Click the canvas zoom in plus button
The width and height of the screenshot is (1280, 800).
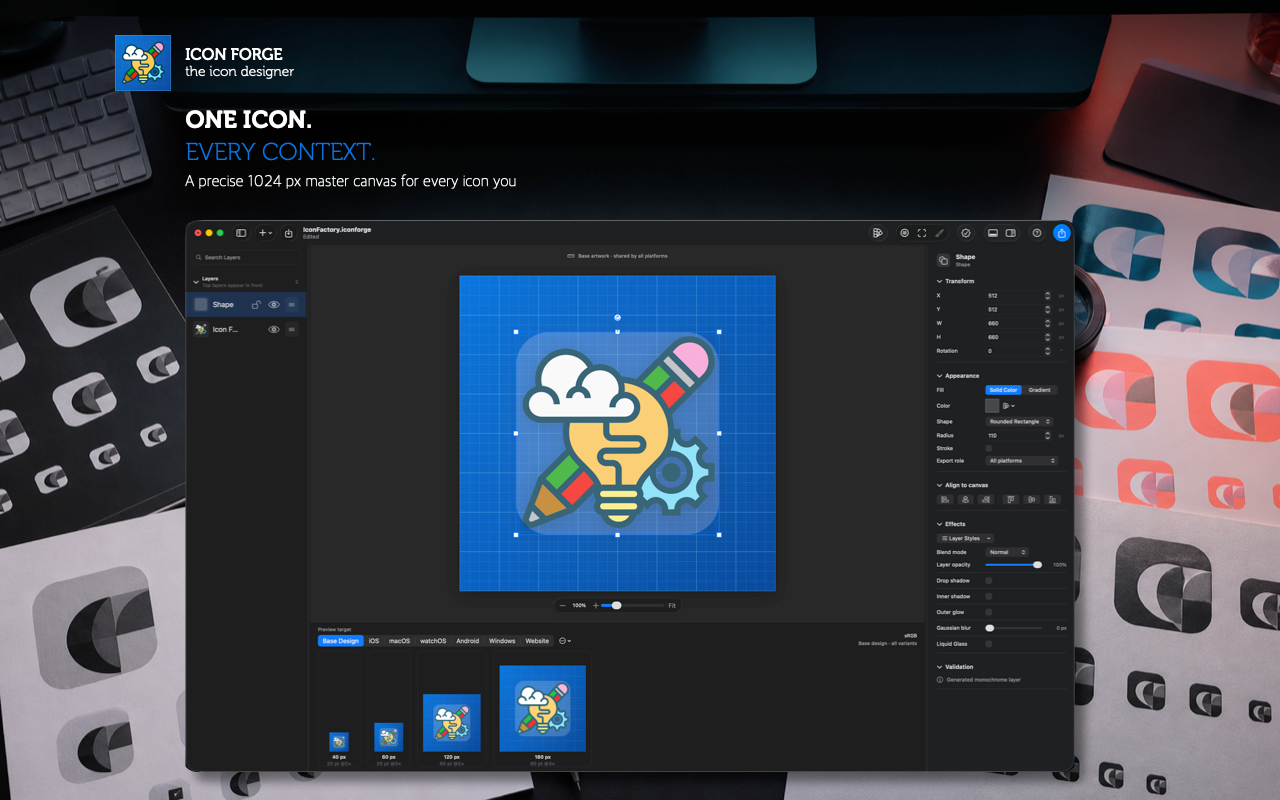tap(596, 605)
